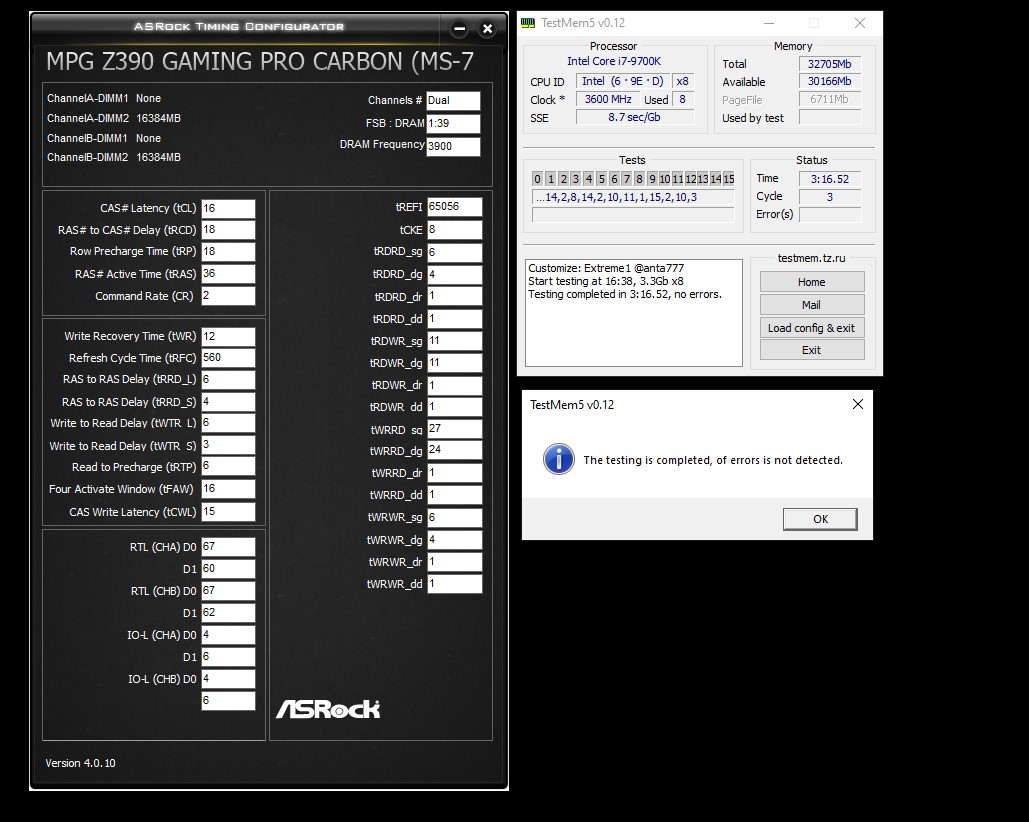
Task: Close the ASRock Timing Configurator window
Action: point(487,28)
